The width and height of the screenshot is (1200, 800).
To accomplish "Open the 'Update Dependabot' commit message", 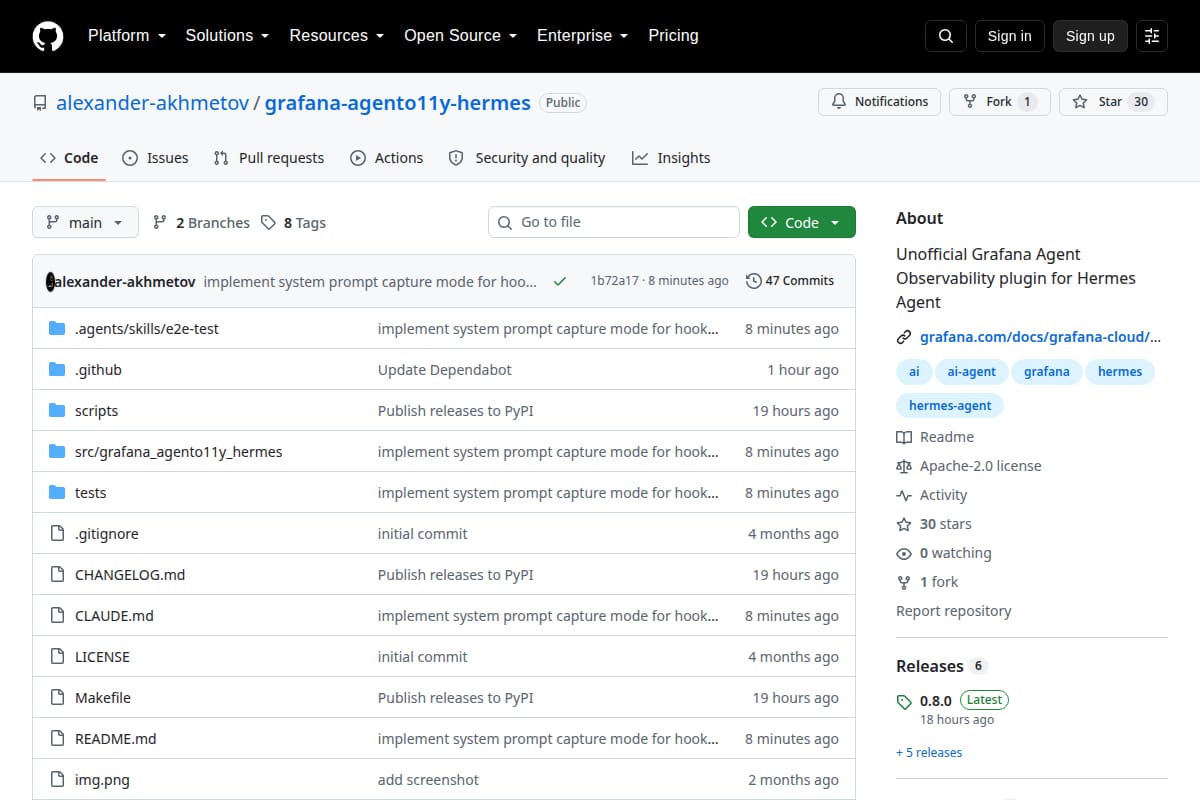I will tap(445, 370).
